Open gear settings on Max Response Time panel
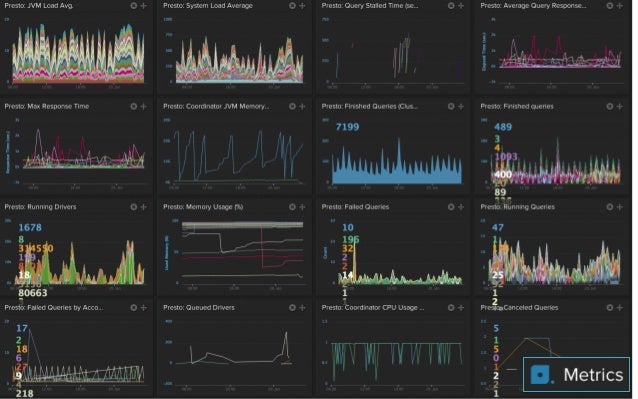This screenshot has height=399, width=638. 133,106
